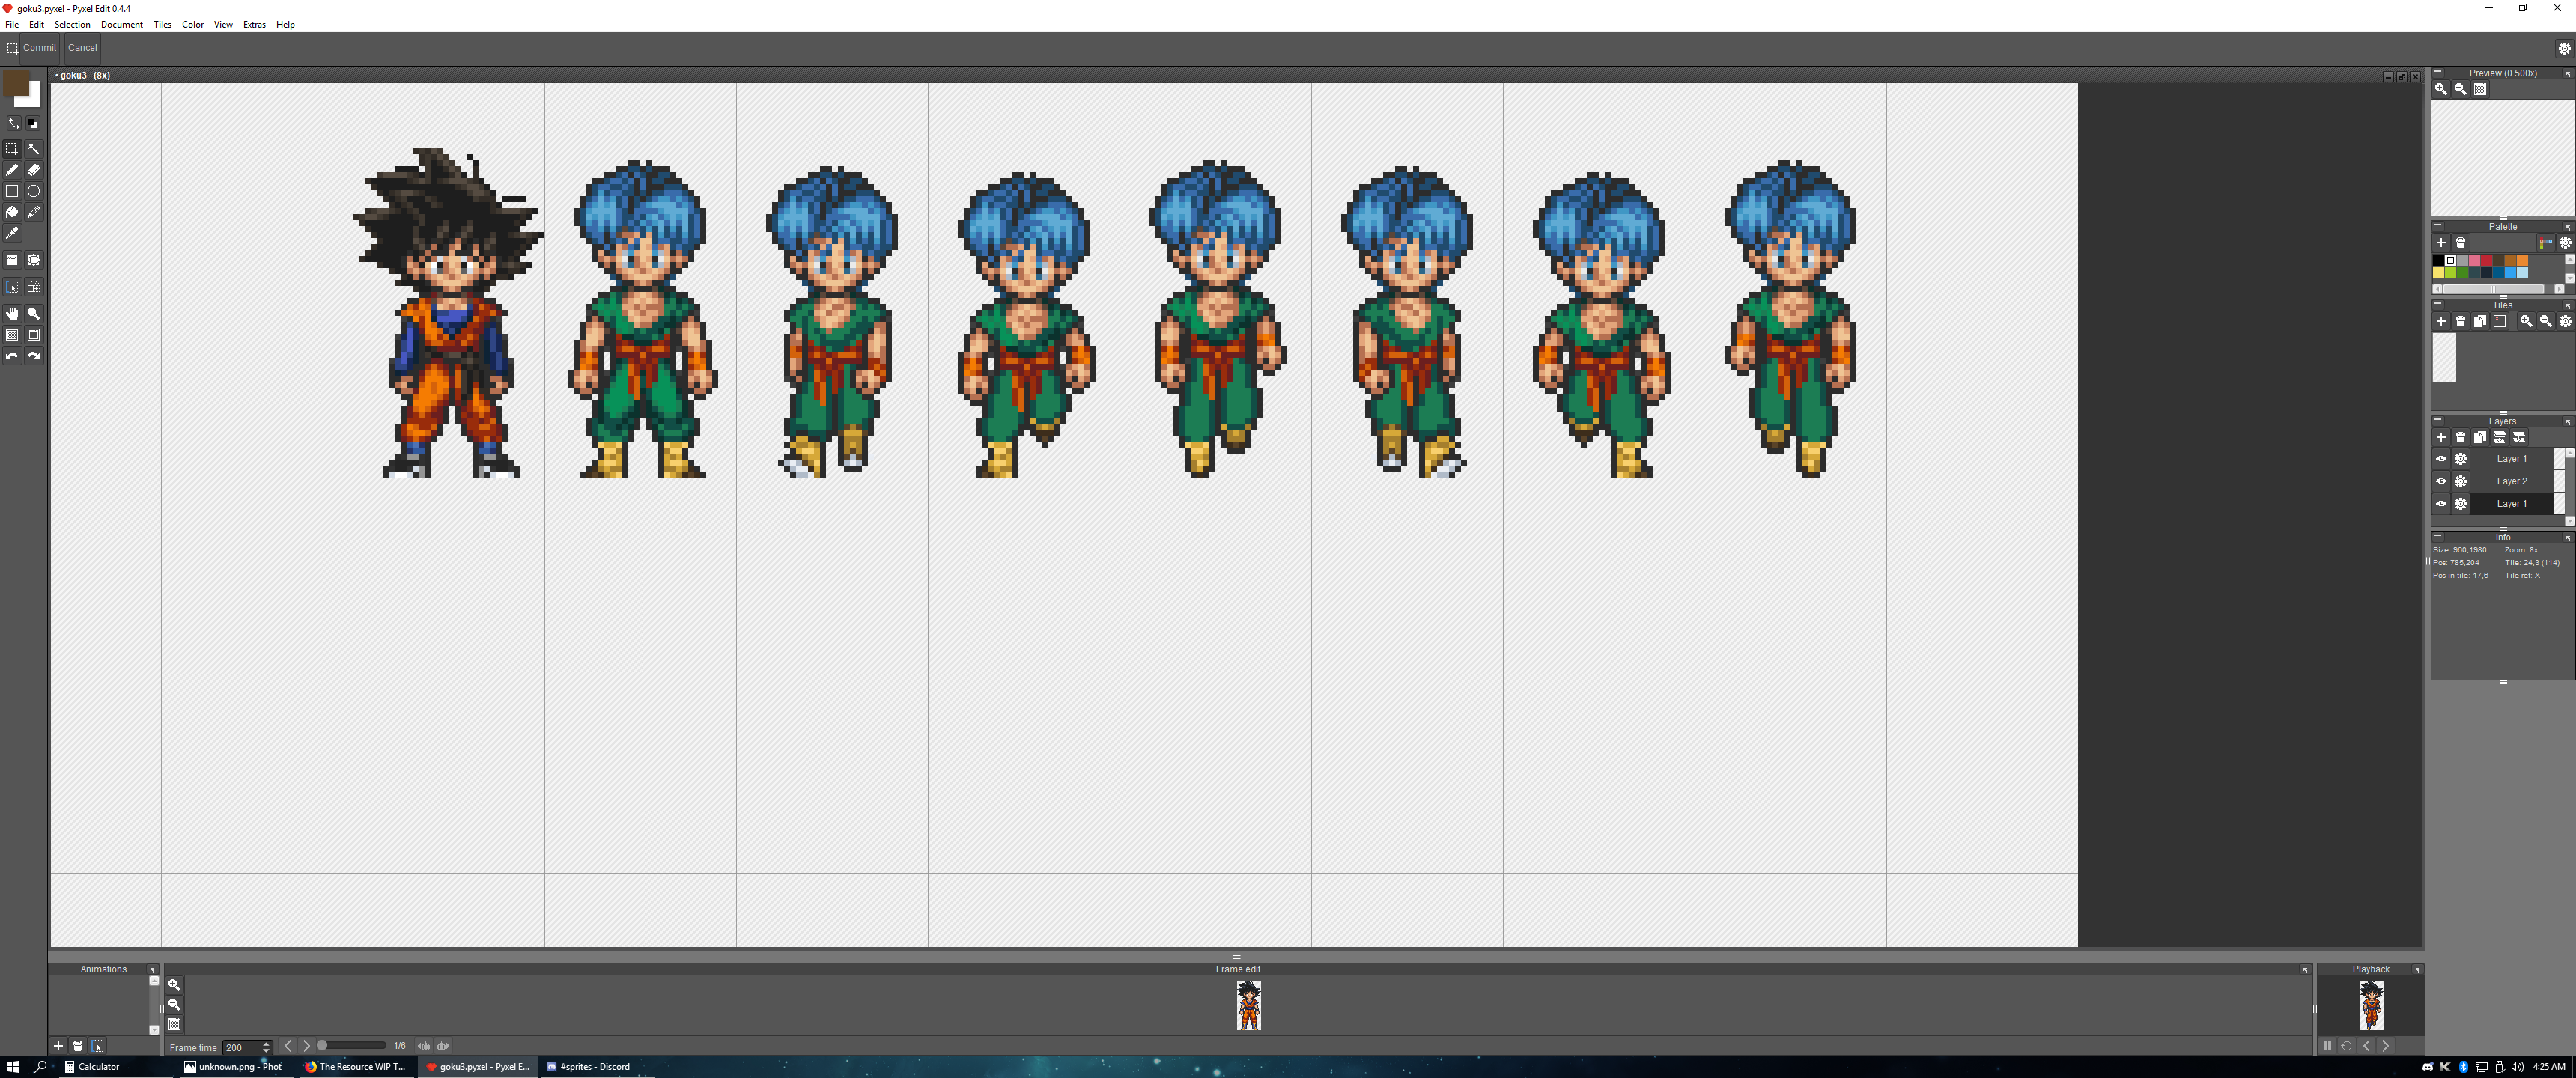
Task: Zoom in the Preview panel
Action: (2441, 89)
